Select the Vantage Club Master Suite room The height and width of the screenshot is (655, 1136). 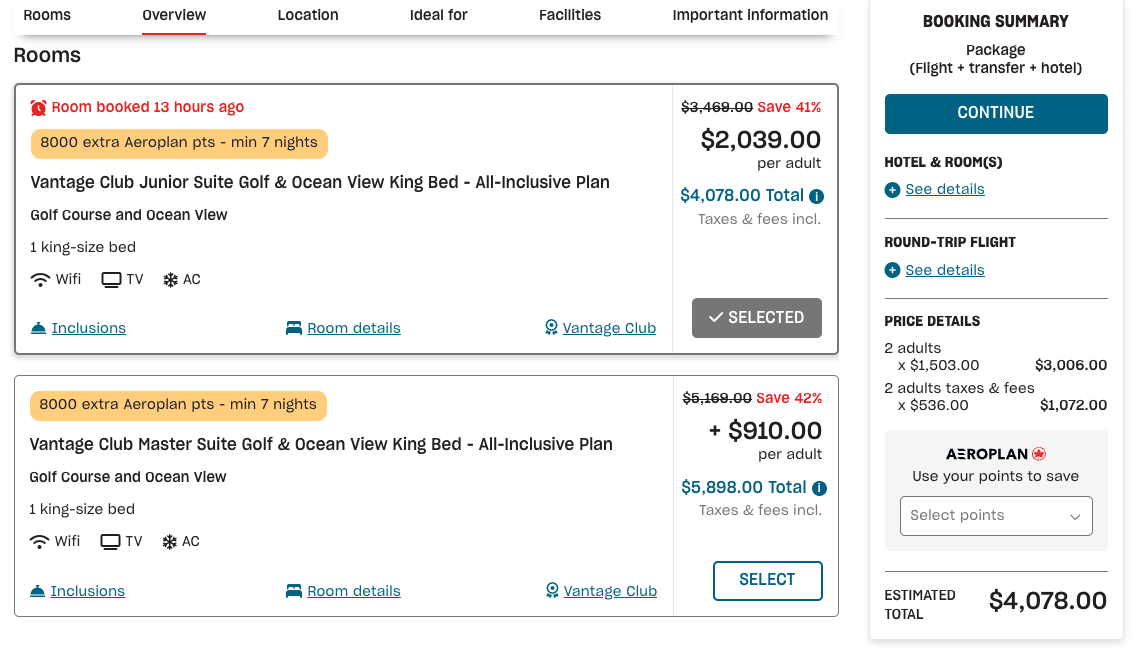point(767,581)
